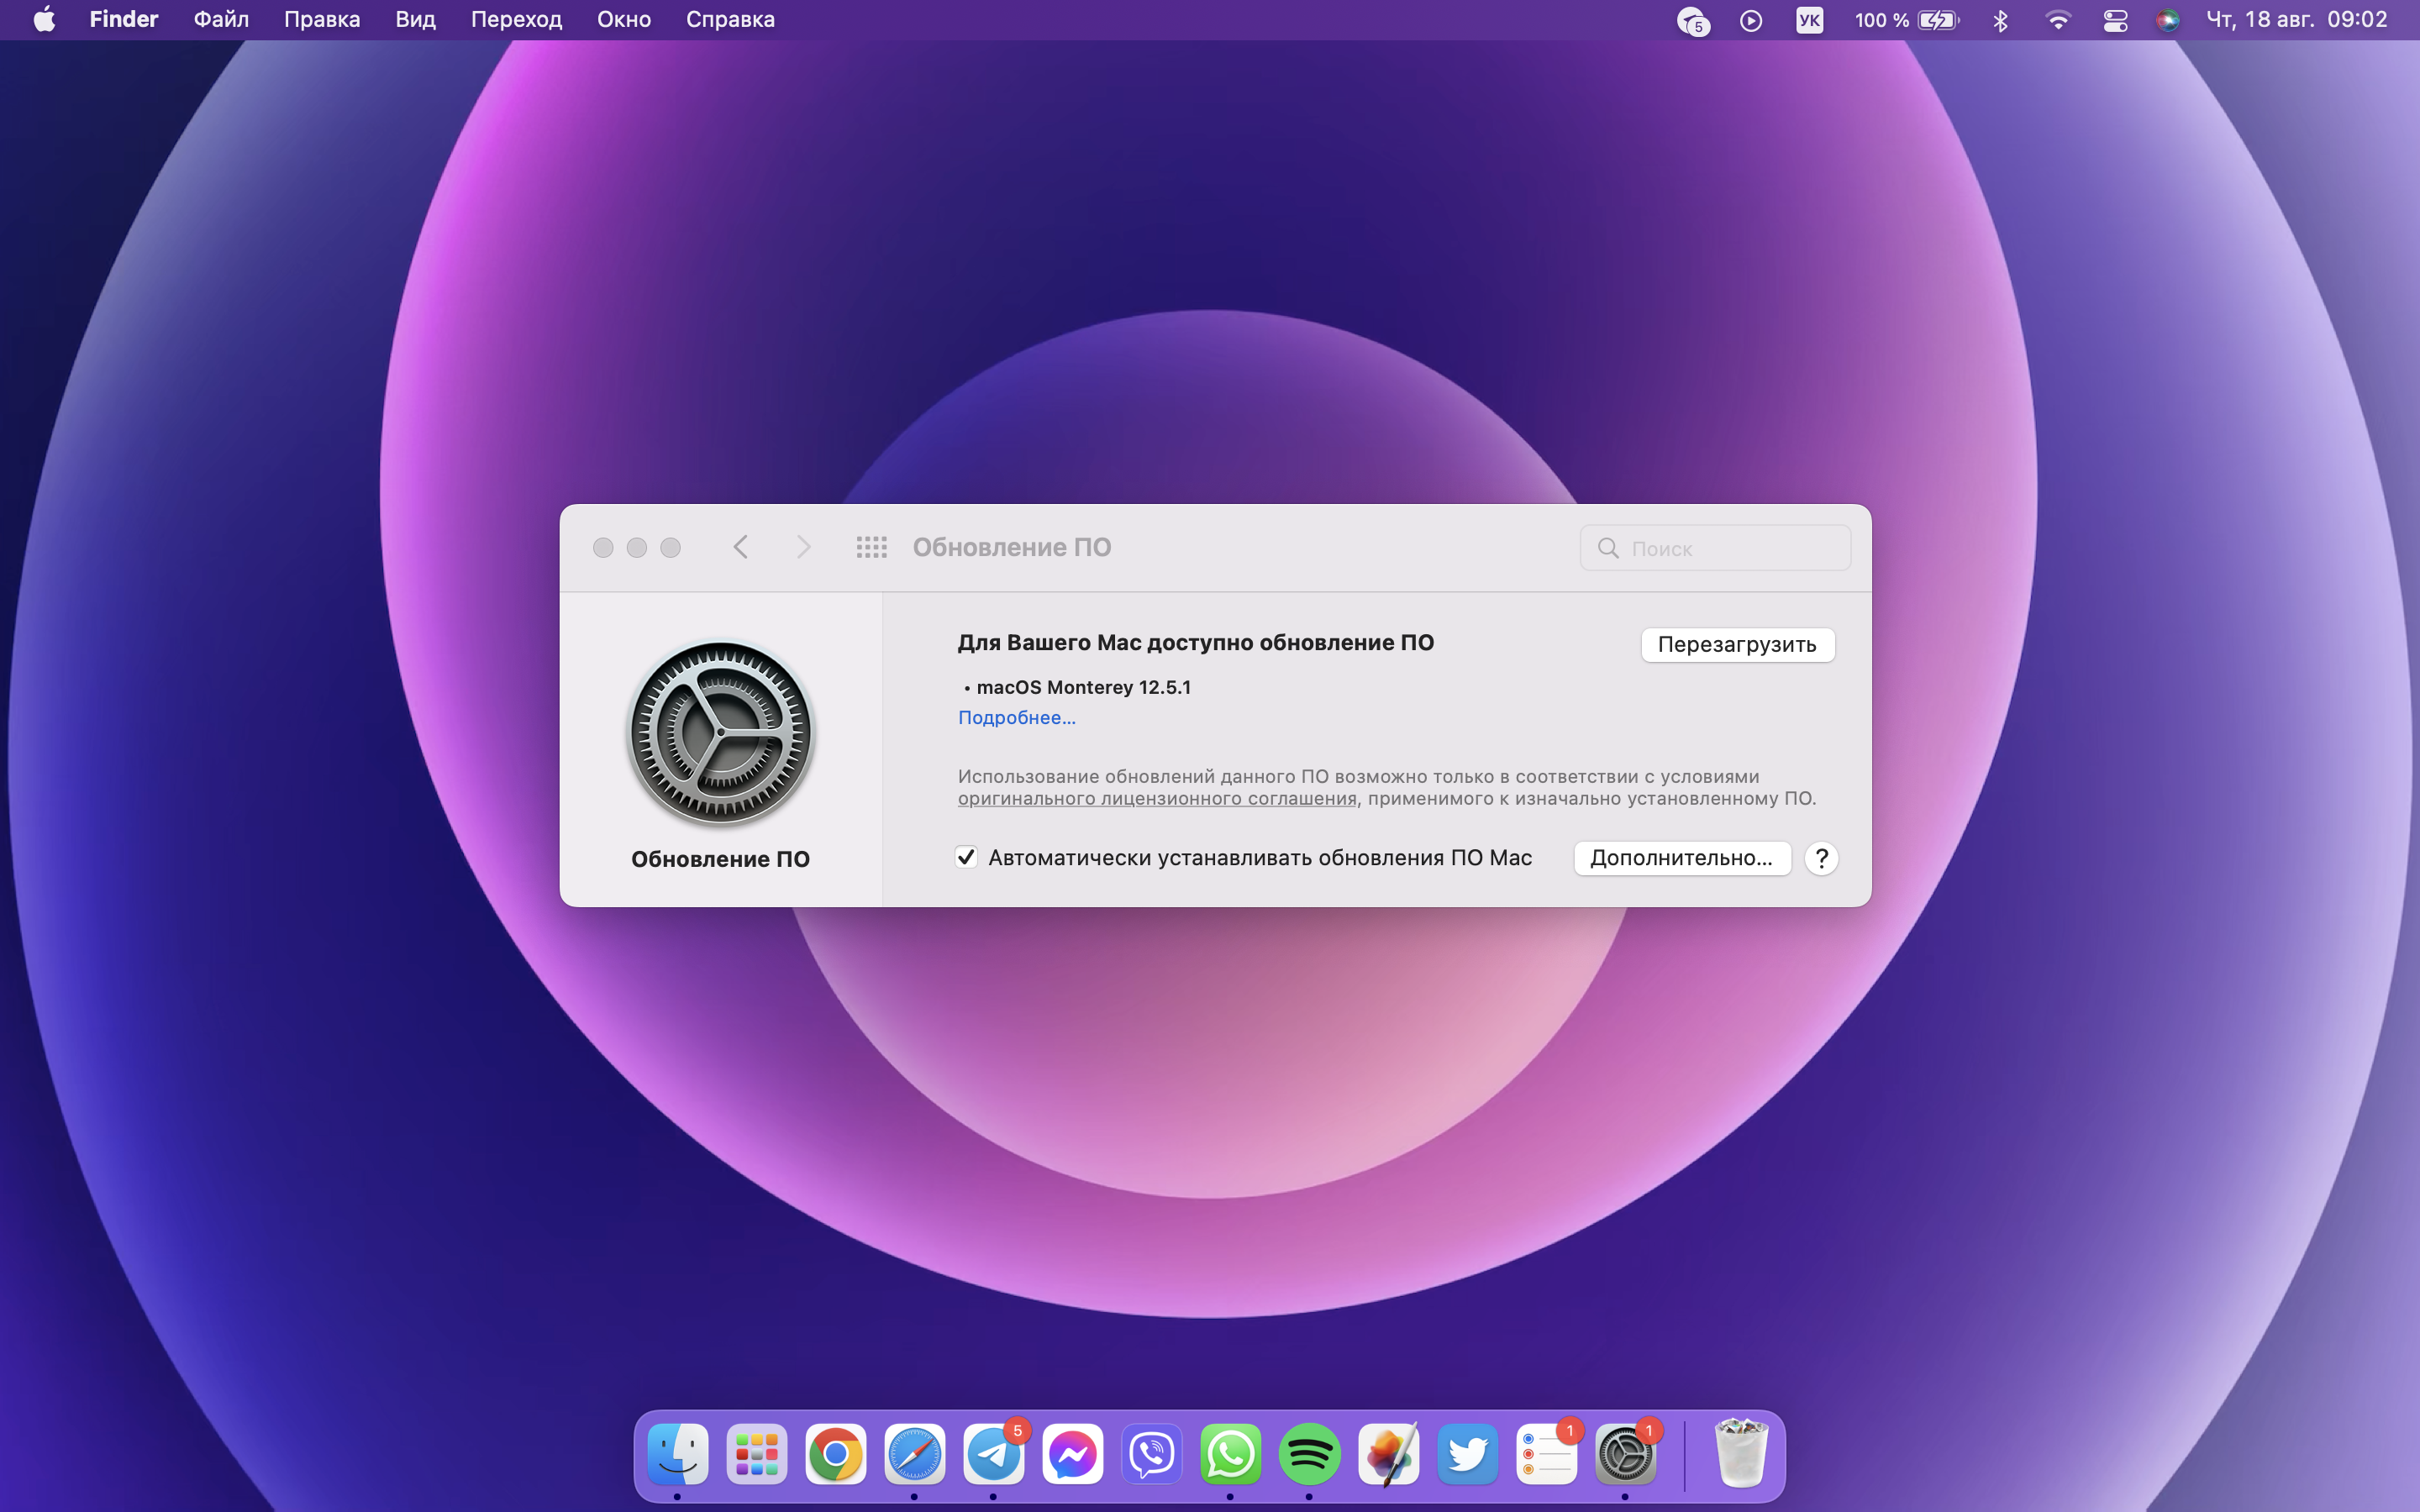Viewport: 2420px width, 1512px height.
Task: Click the Подробнее… link
Action: click(x=1016, y=717)
